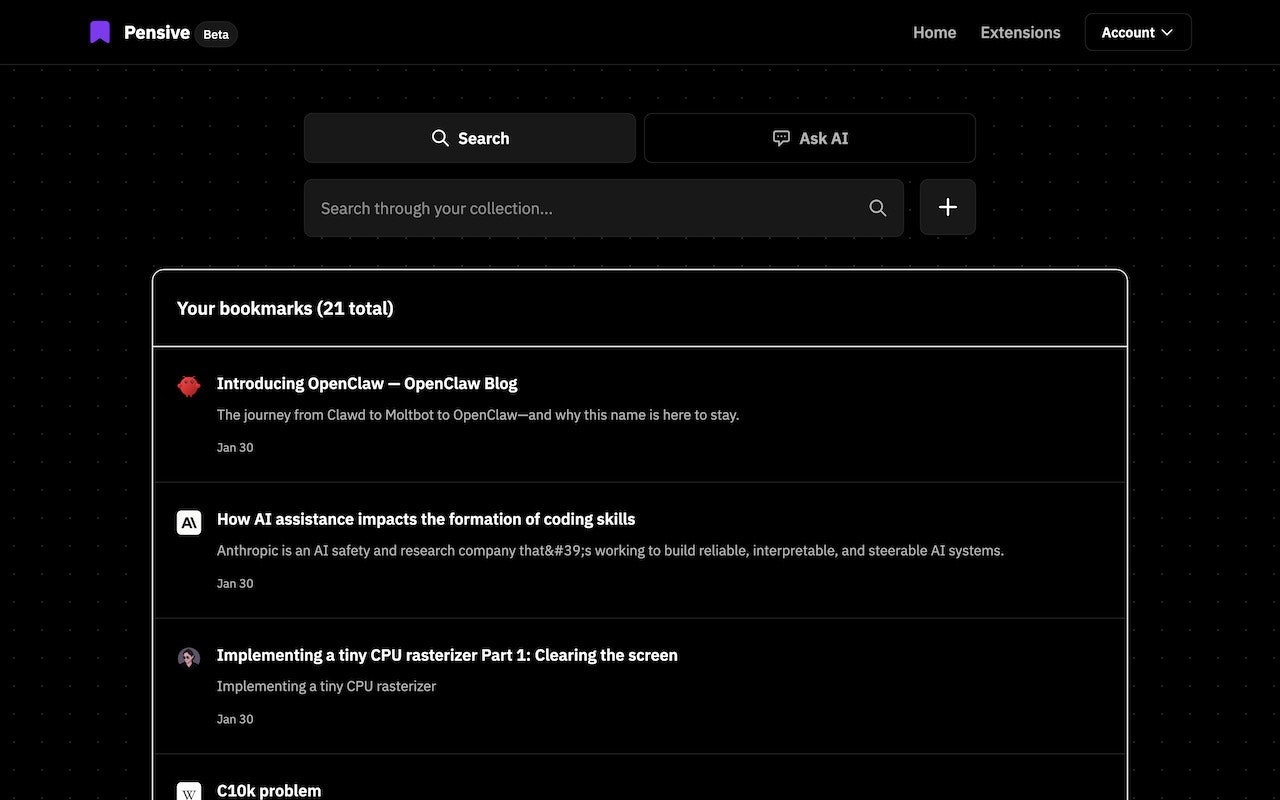Click the "Implementing a tiny CPU rasterizer" description text
Viewport: 1280px width, 800px height.
(x=326, y=687)
